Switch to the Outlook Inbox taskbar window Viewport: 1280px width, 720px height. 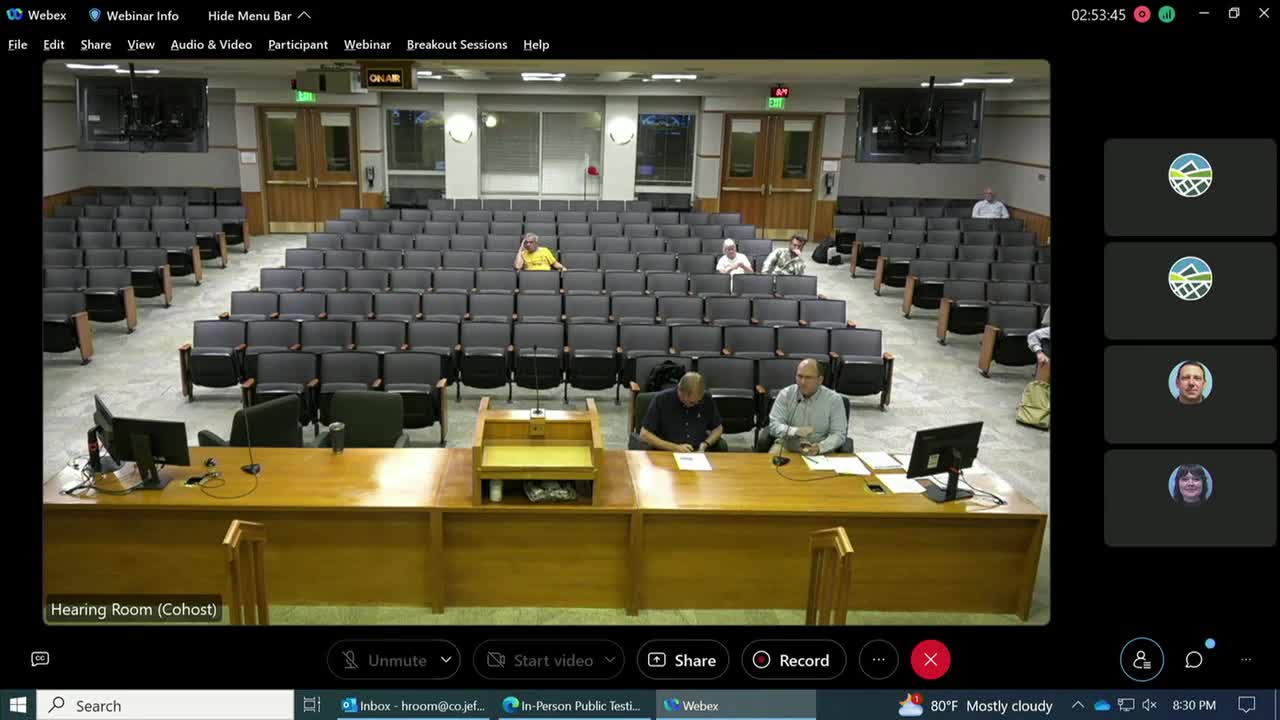413,705
